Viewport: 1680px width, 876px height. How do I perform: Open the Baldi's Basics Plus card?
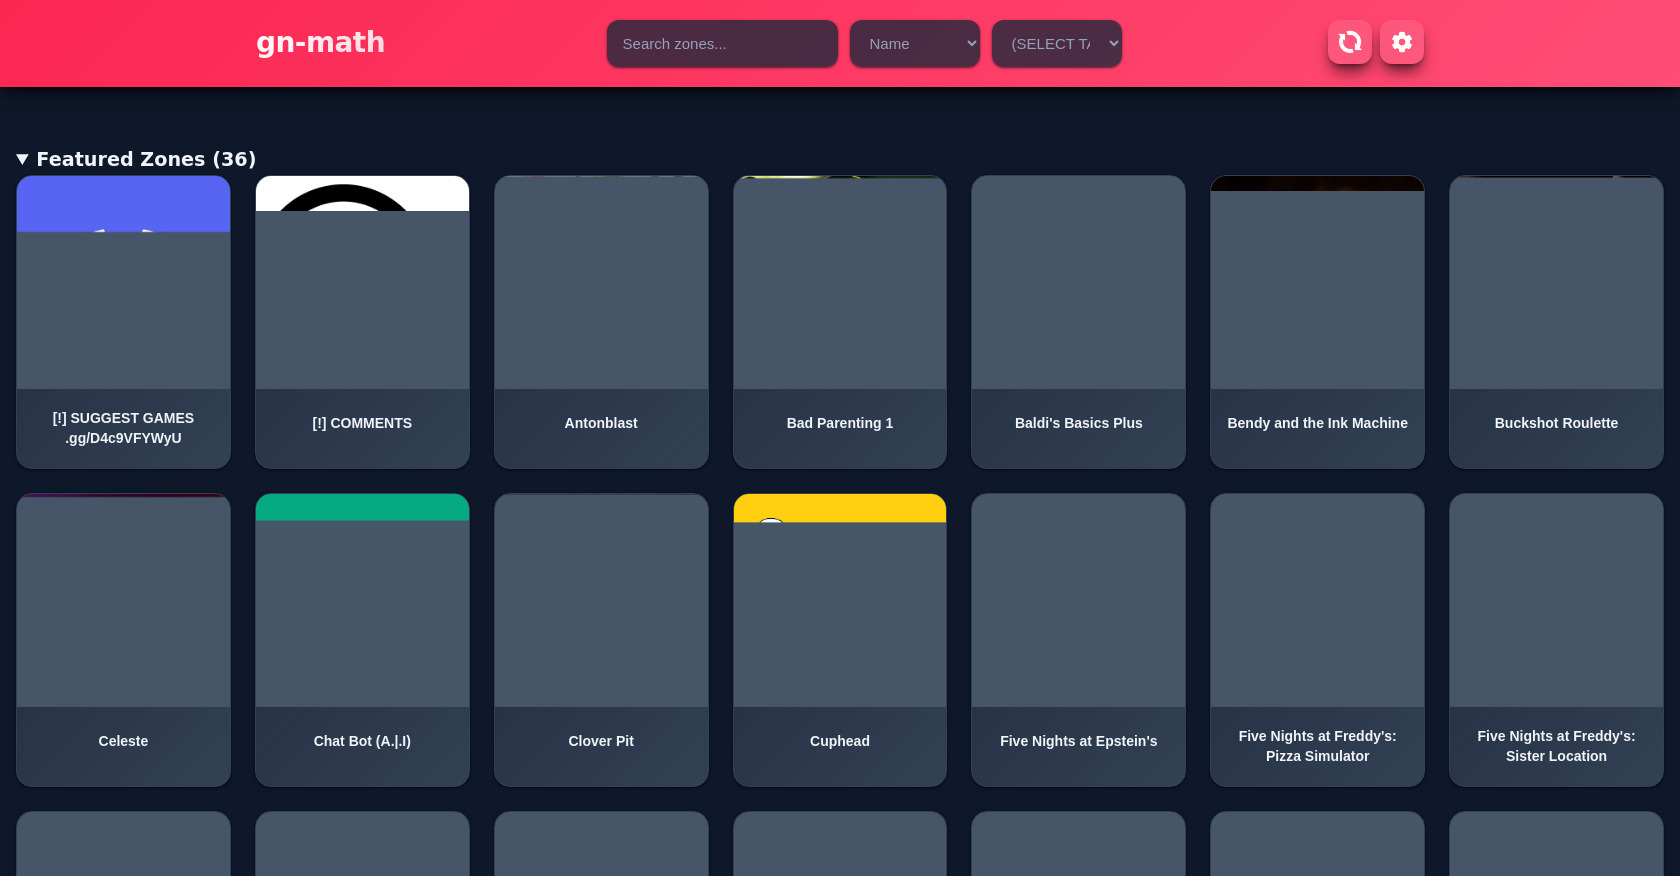(x=1078, y=322)
